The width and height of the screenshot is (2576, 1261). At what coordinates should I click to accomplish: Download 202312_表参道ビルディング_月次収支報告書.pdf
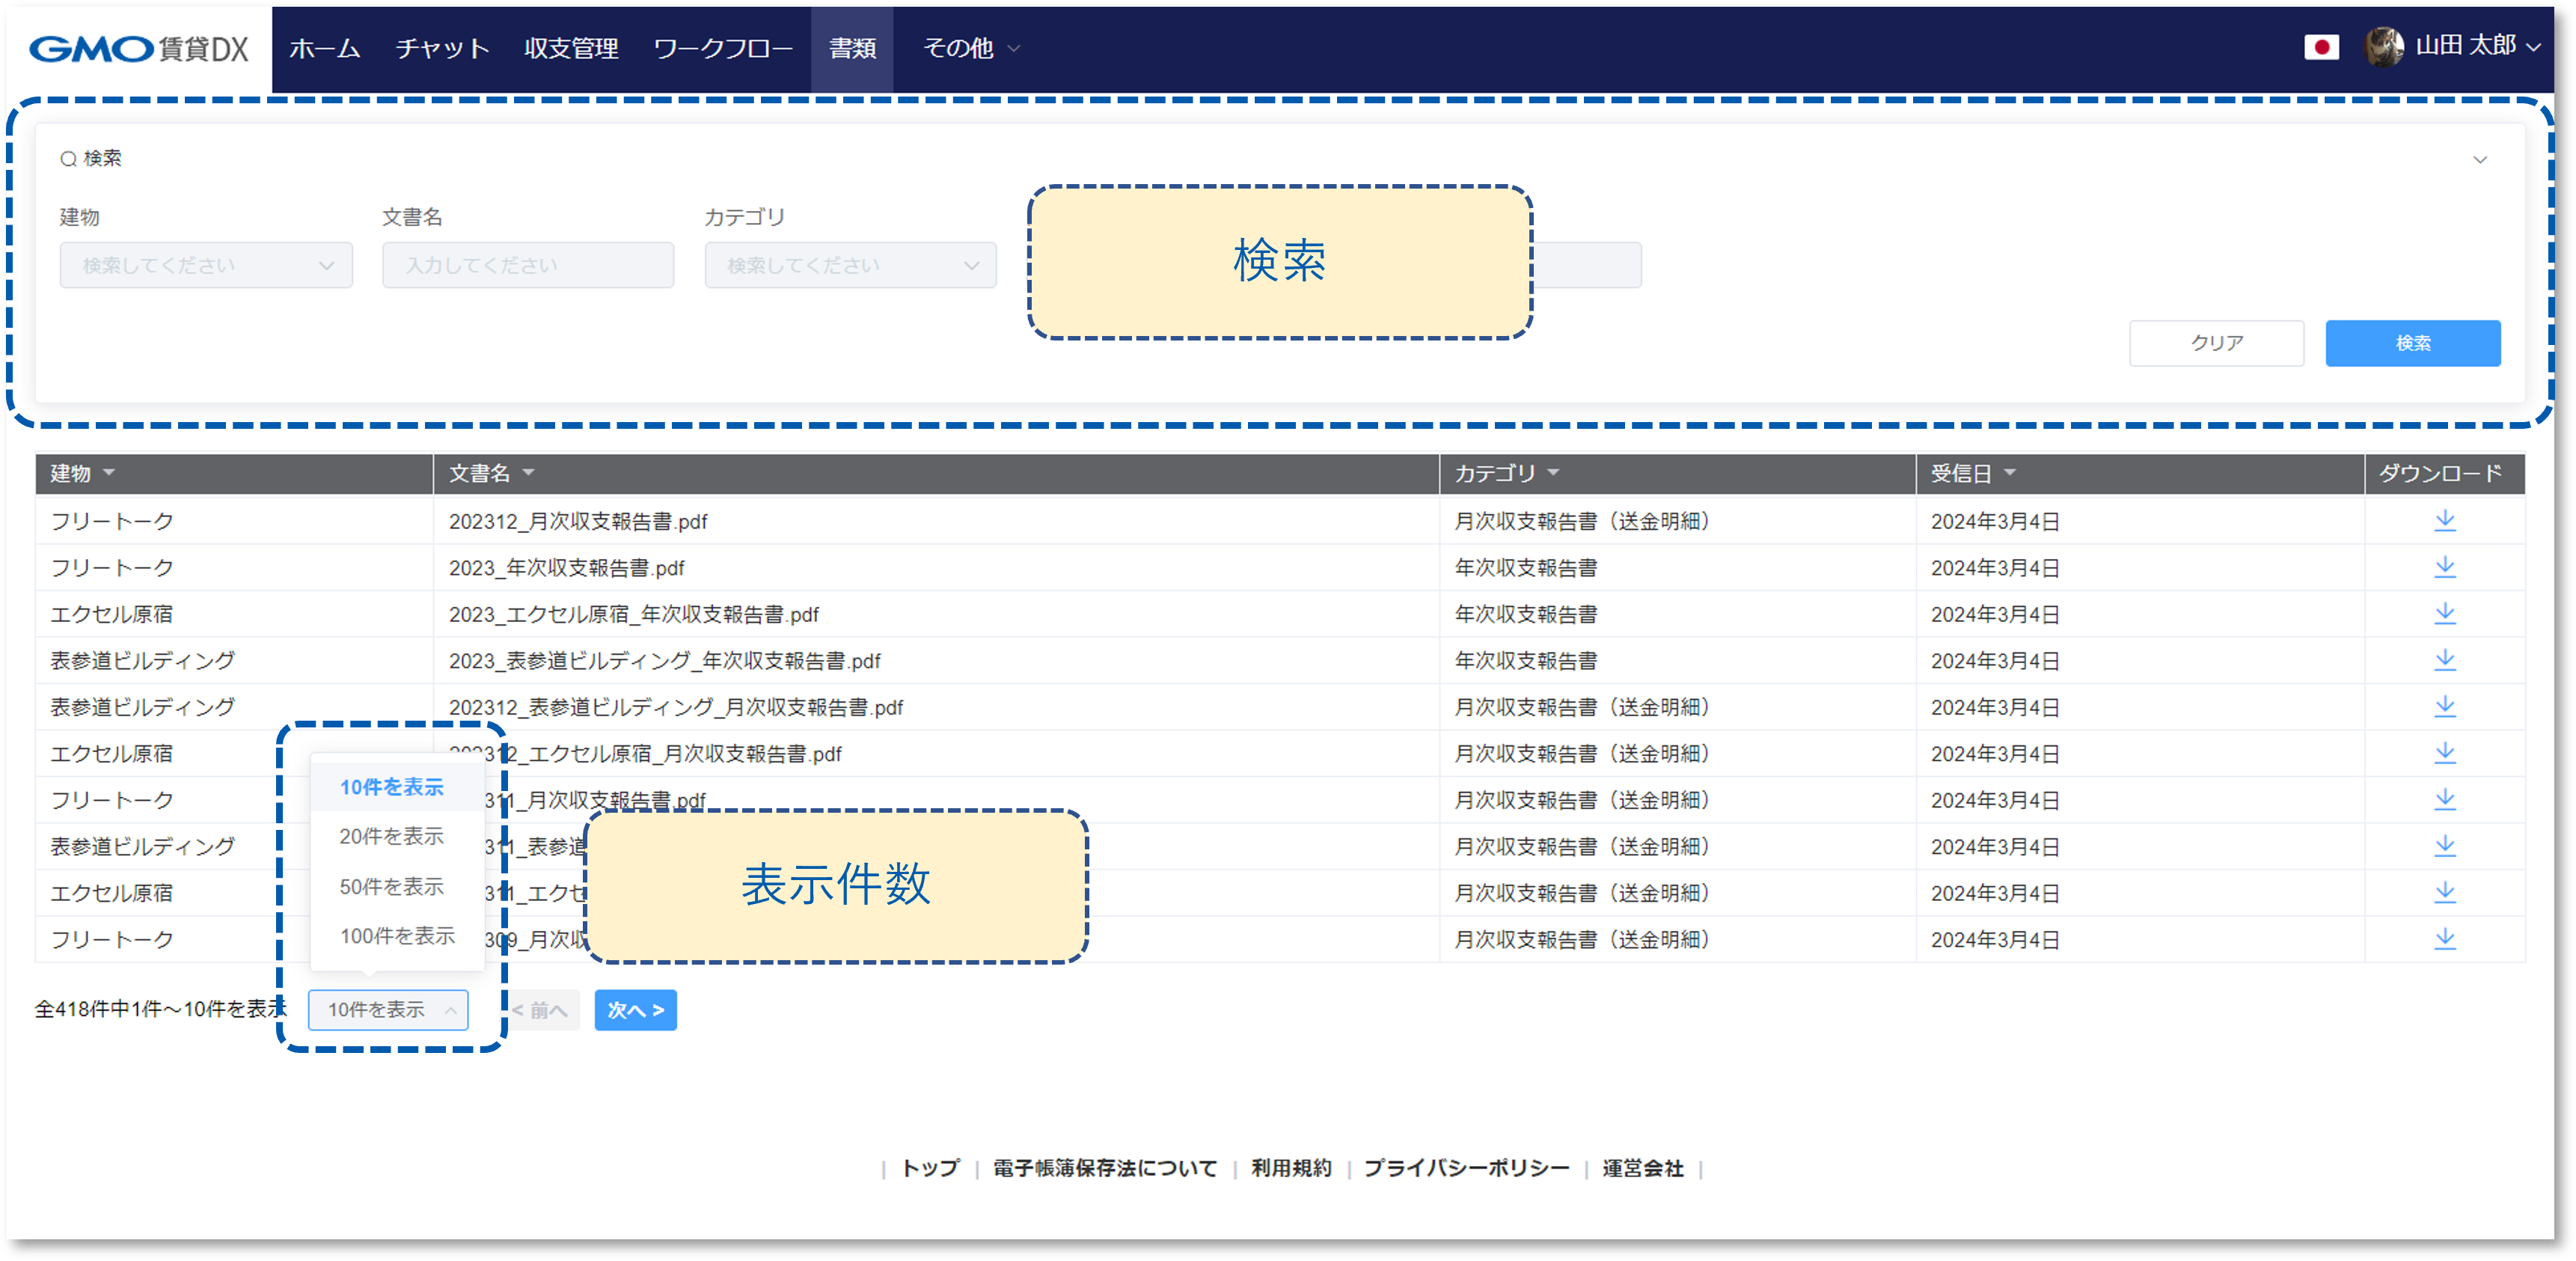pos(2446,706)
